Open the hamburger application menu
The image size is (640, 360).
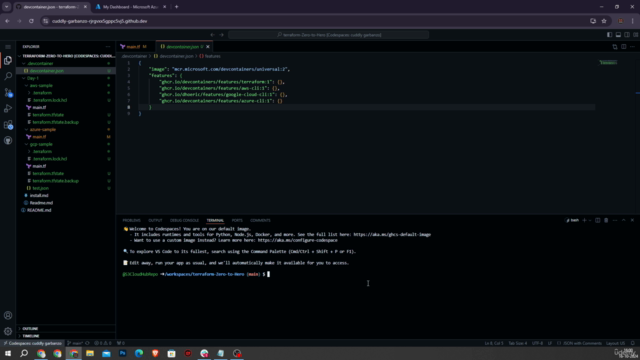click(x=8, y=47)
